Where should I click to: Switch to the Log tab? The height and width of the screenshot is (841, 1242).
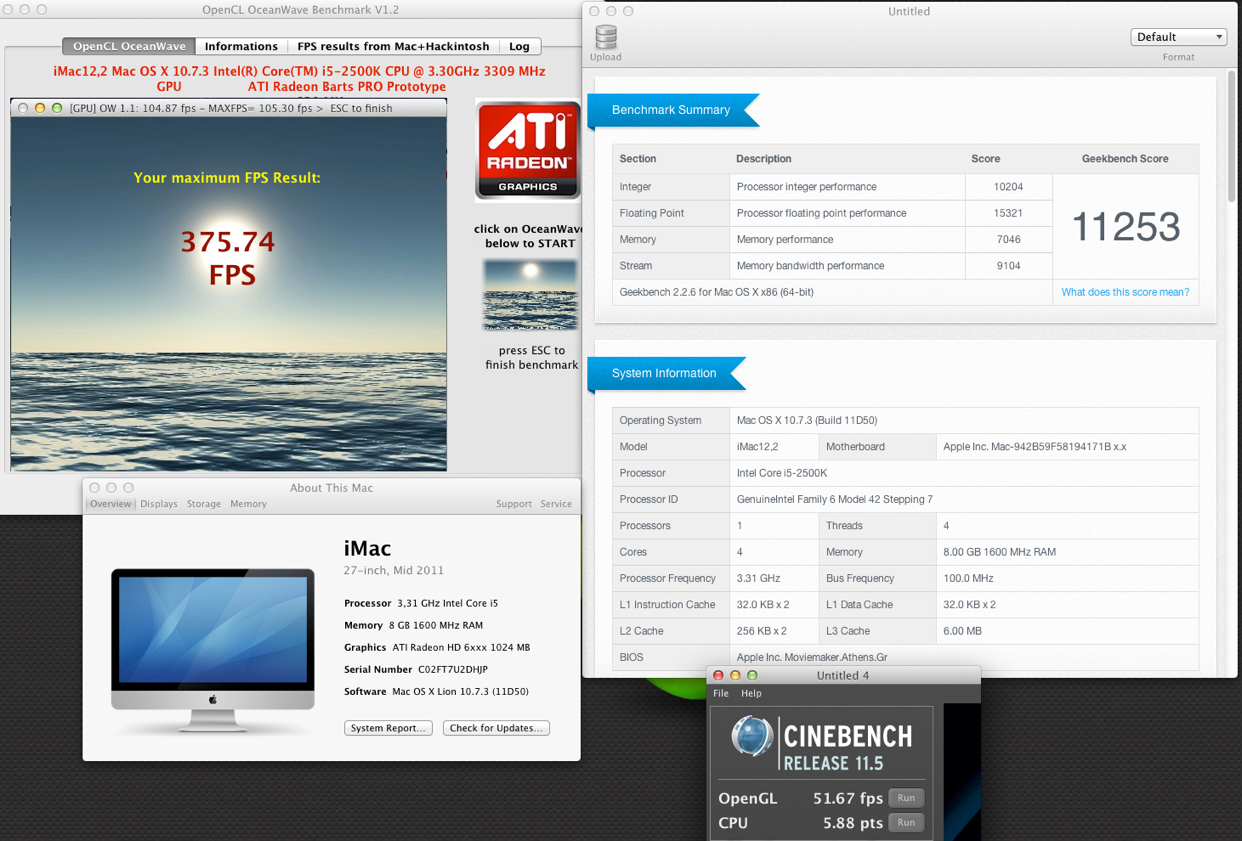519,46
